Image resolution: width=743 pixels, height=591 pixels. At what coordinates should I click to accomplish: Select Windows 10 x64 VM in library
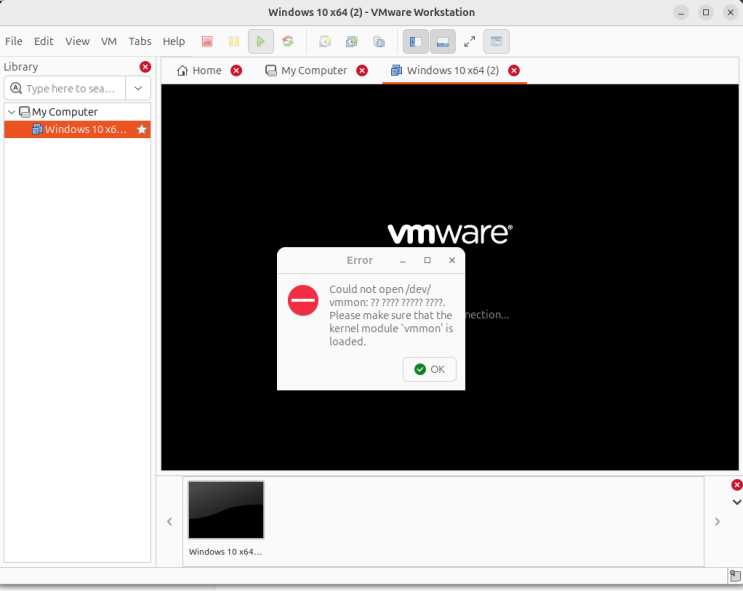click(78, 129)
